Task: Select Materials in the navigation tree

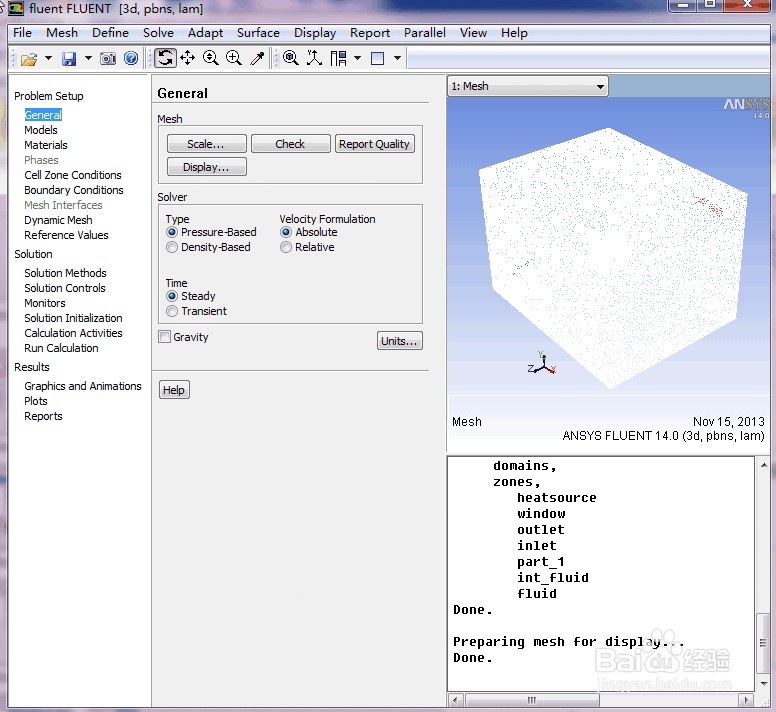Action: click(x=46, y=145)
